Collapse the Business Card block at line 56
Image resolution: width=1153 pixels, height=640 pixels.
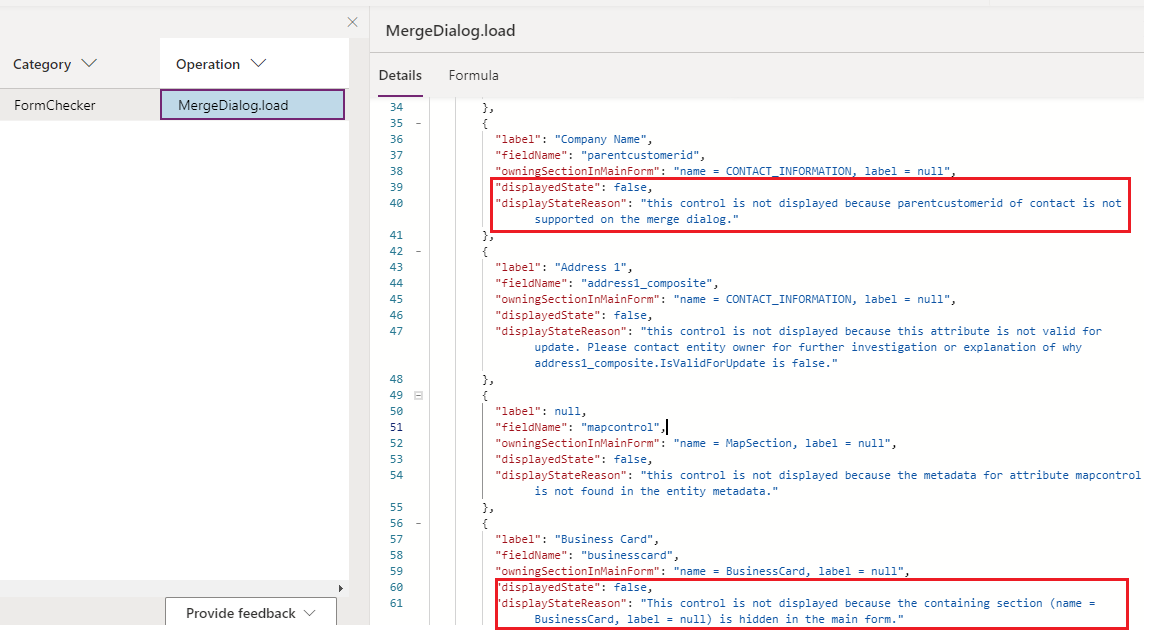(x=416, y=523)
